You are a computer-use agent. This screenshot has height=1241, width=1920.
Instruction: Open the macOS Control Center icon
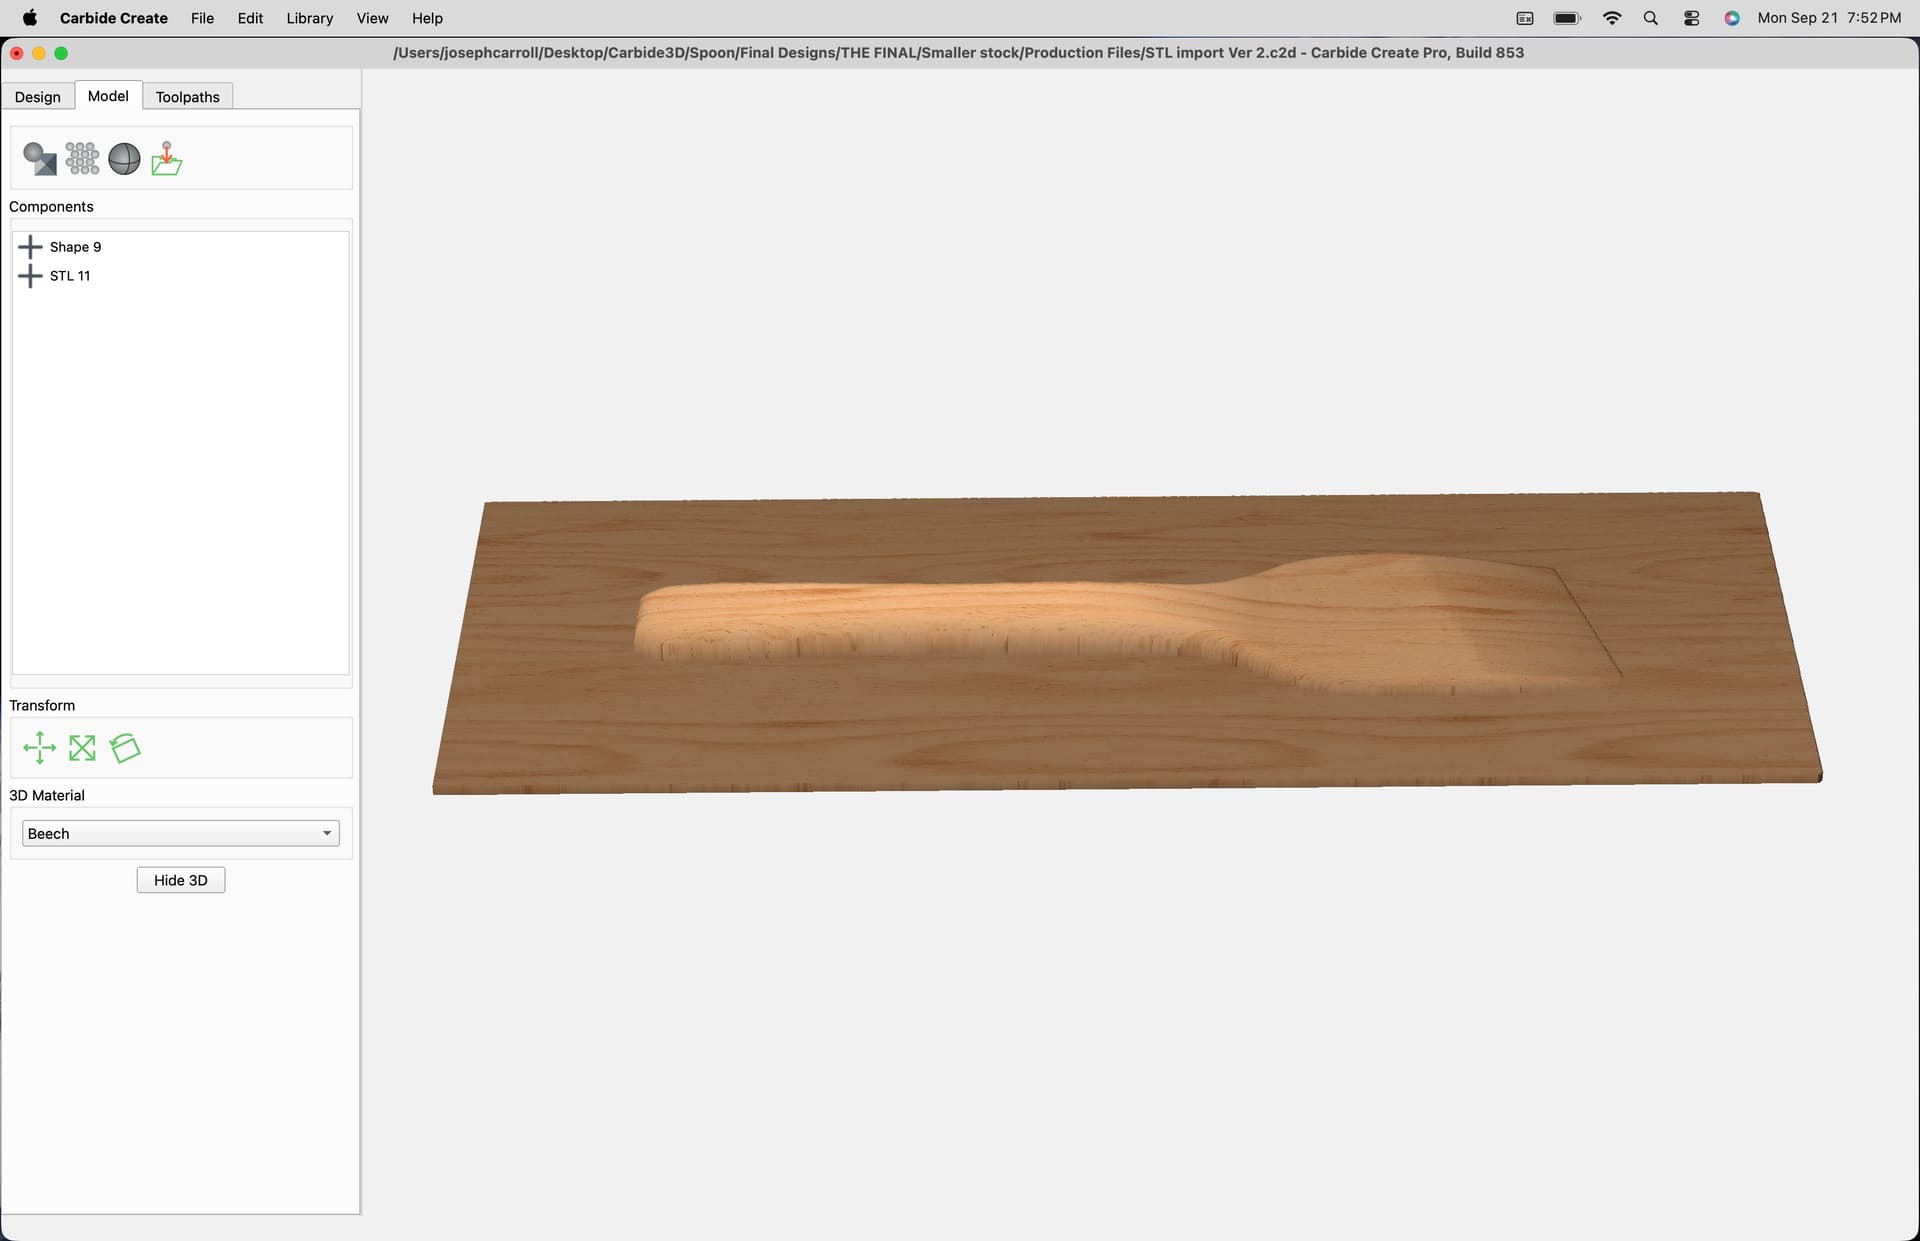click(x=1691, y=18)
